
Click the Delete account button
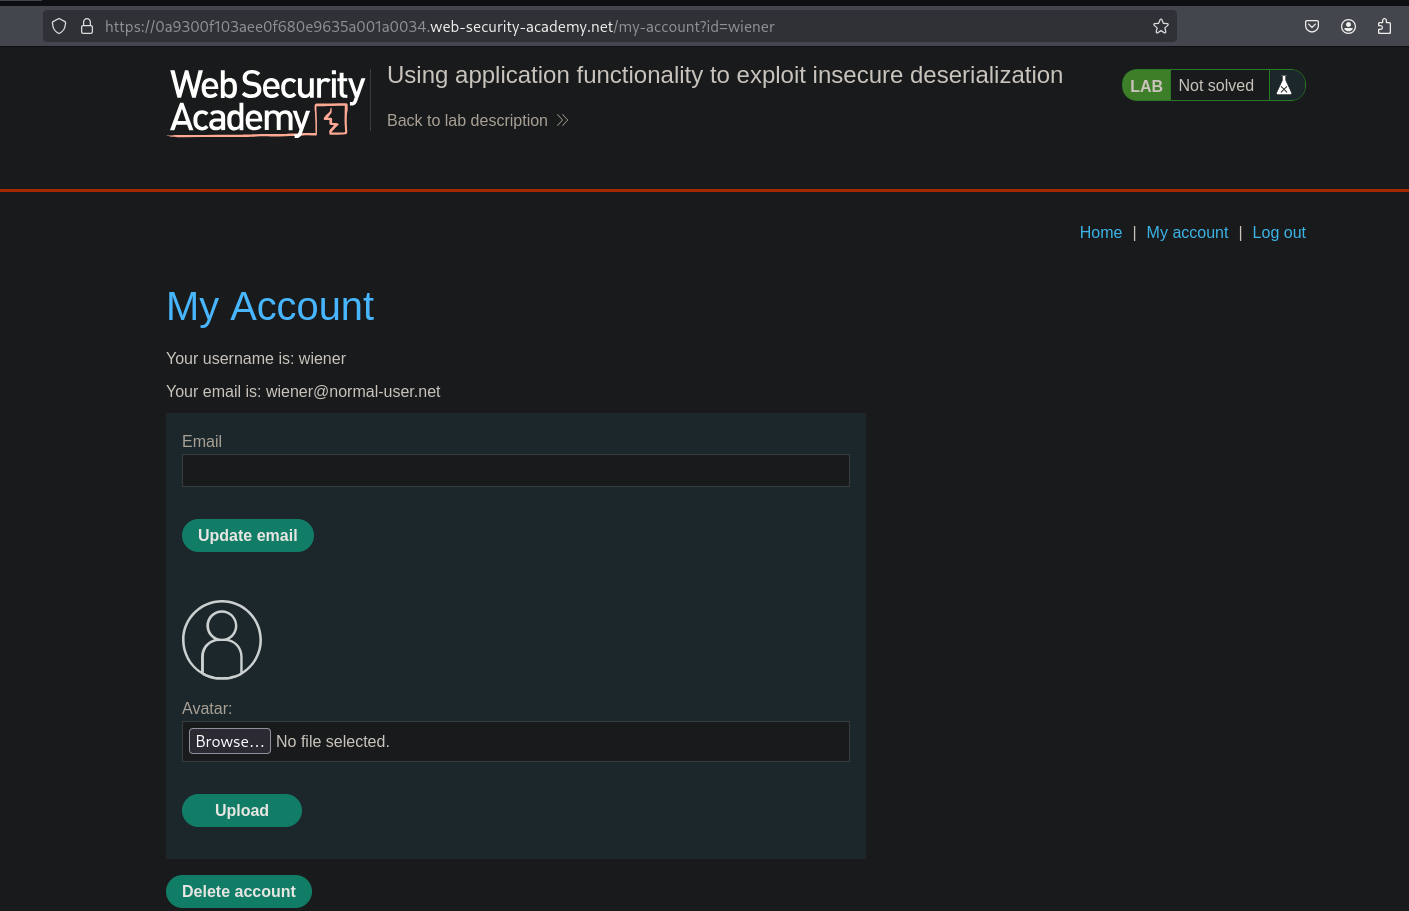click(x=238, y=892)
